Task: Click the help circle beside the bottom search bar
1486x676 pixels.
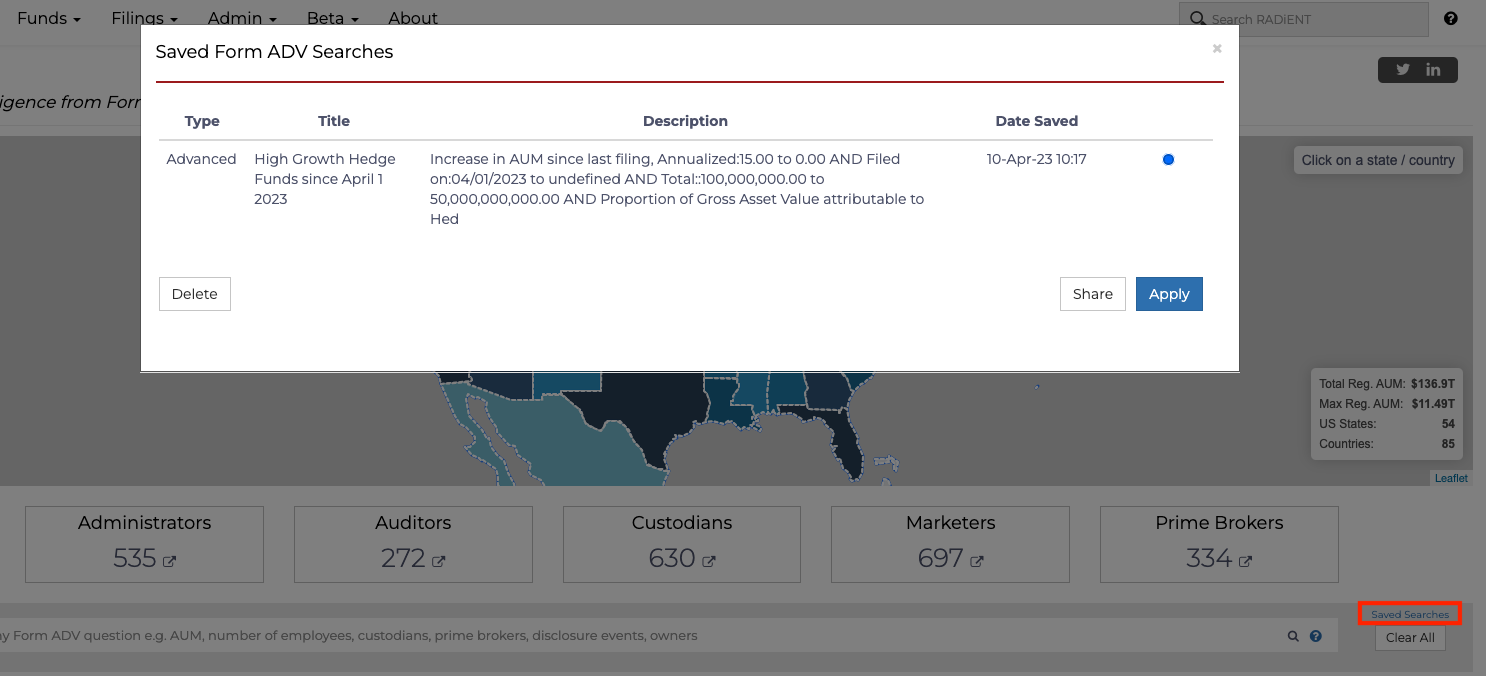Action: (1315, 635)
